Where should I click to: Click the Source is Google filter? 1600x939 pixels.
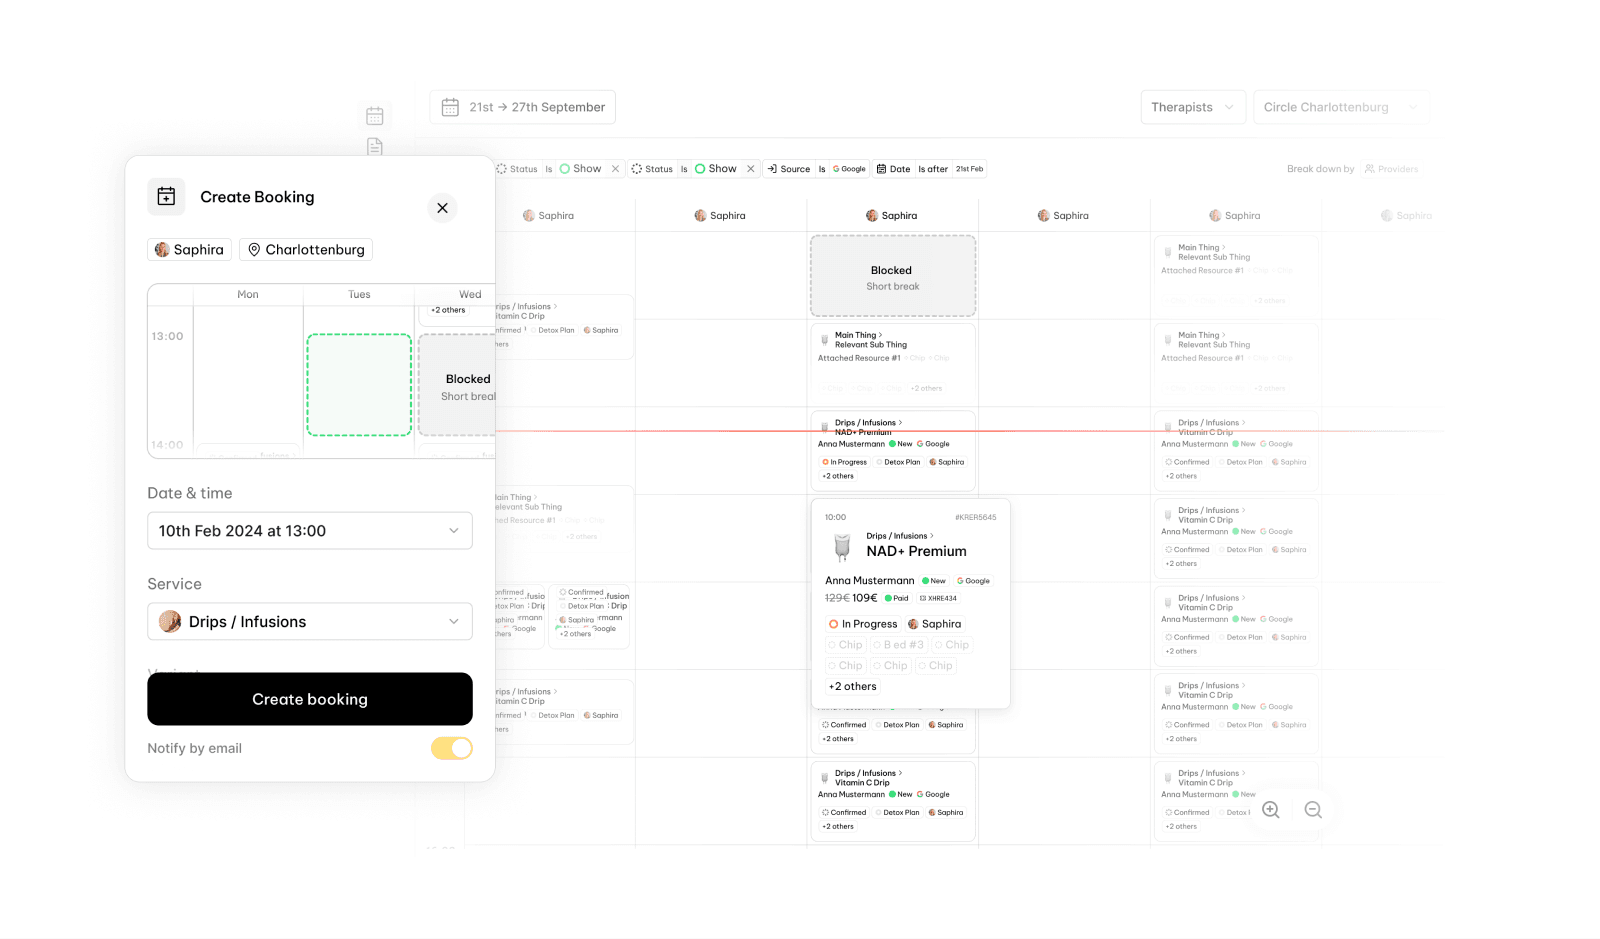(x=816, y=169)
